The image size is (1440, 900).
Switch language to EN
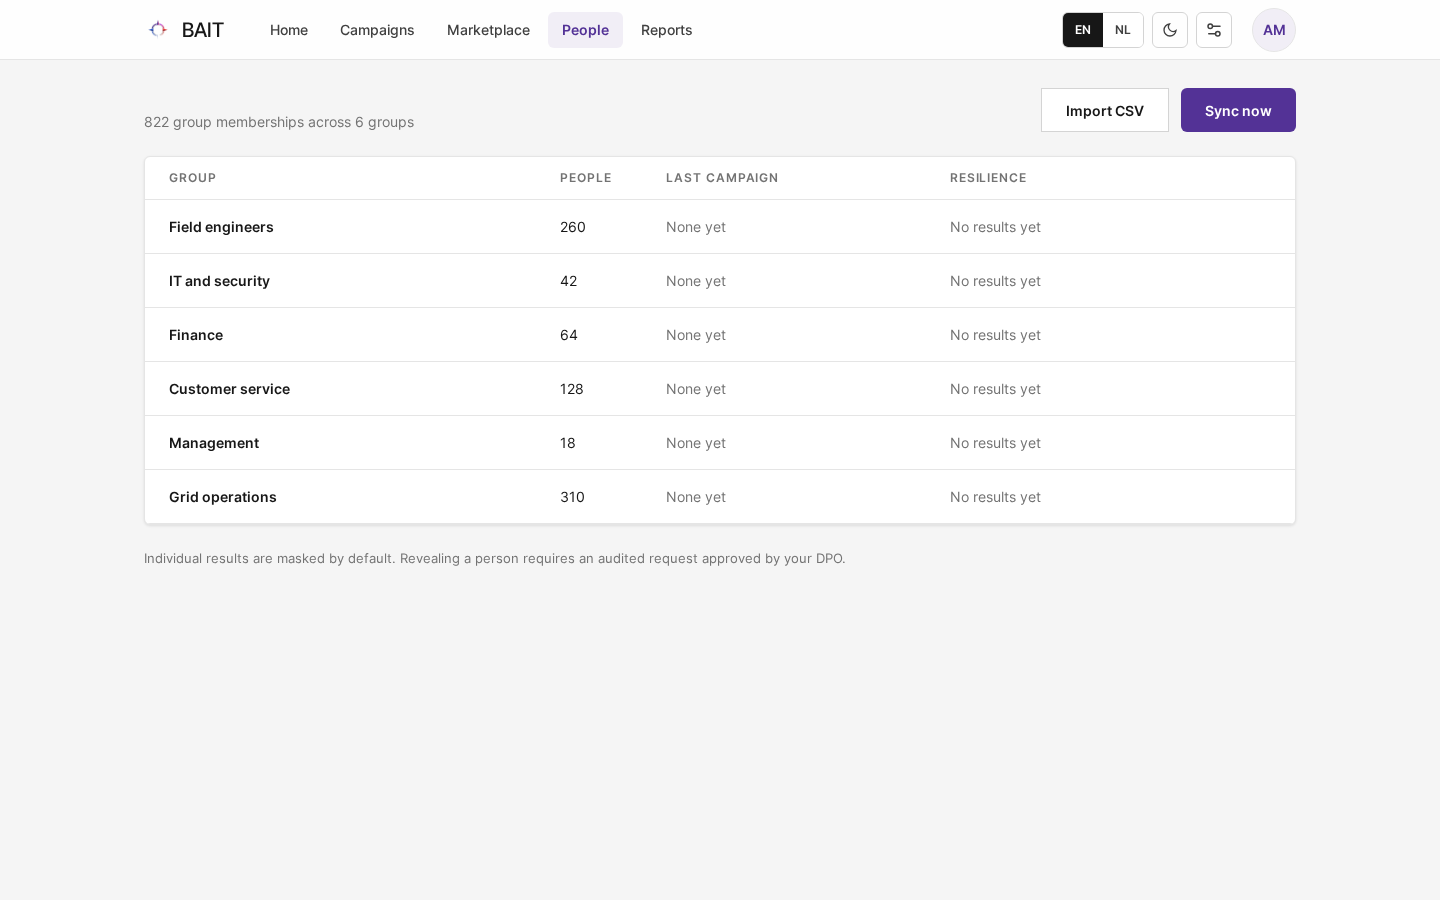click(1083, 30)
